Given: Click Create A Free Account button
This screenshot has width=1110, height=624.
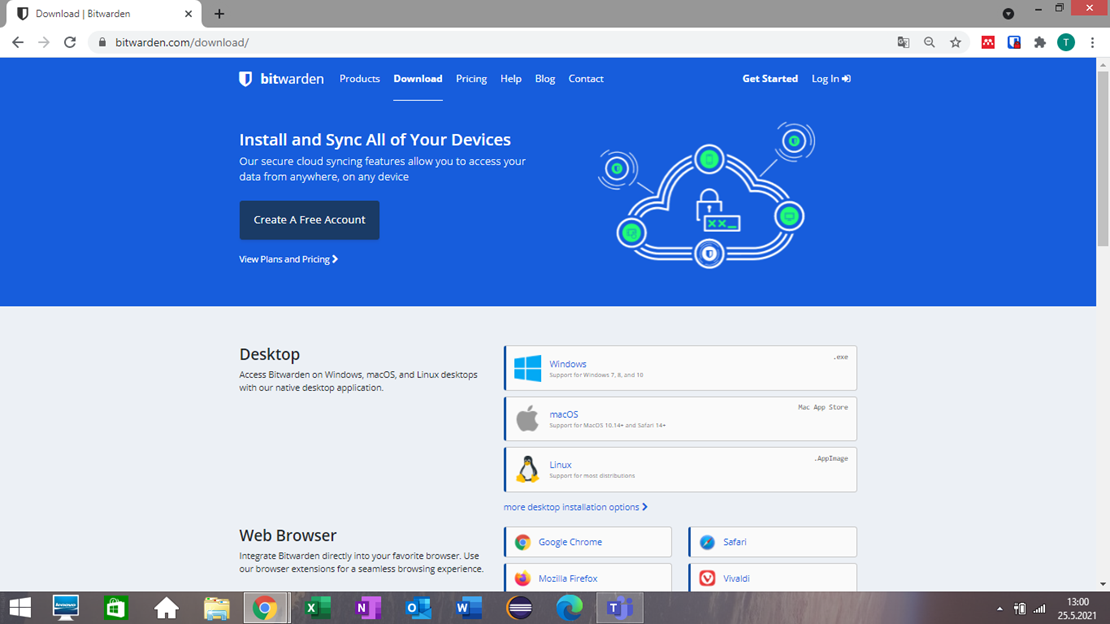Looking at the screenshot, I should (x=309, y=220).
